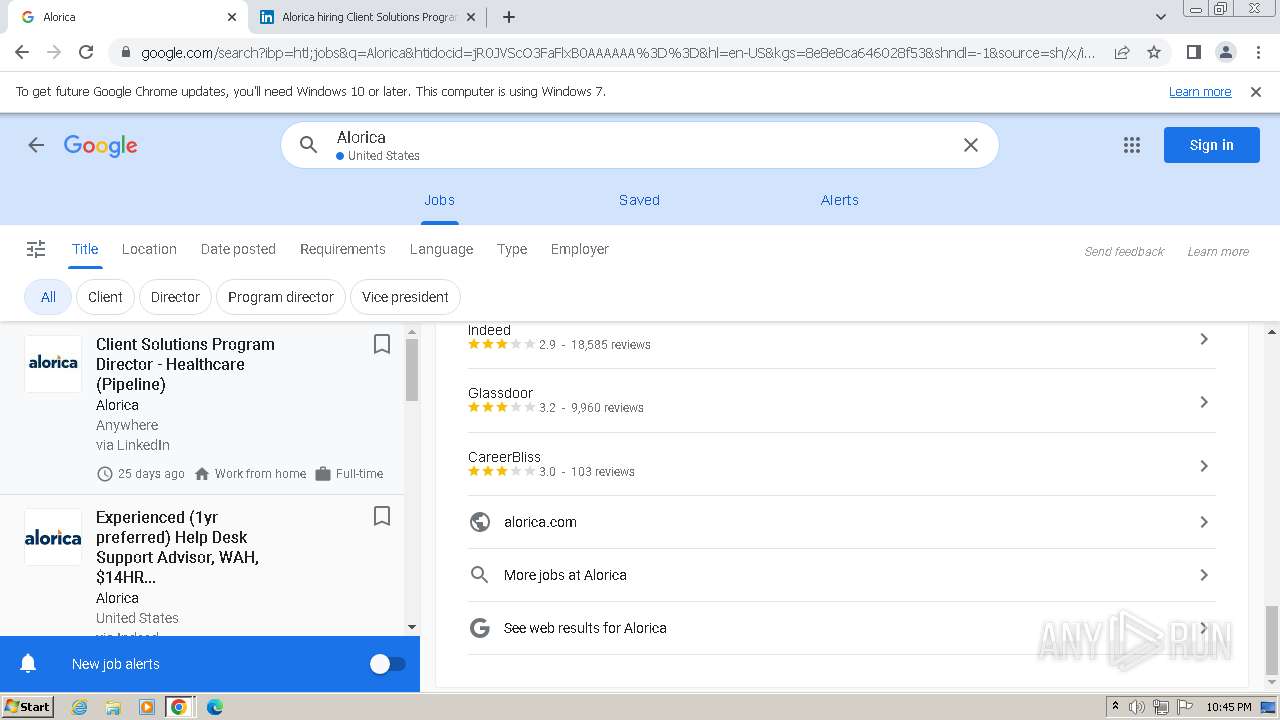This screenshot has height=720, width=1280.
Task: Open the filter settings sliders icon
Action: [x=36, y=249]
